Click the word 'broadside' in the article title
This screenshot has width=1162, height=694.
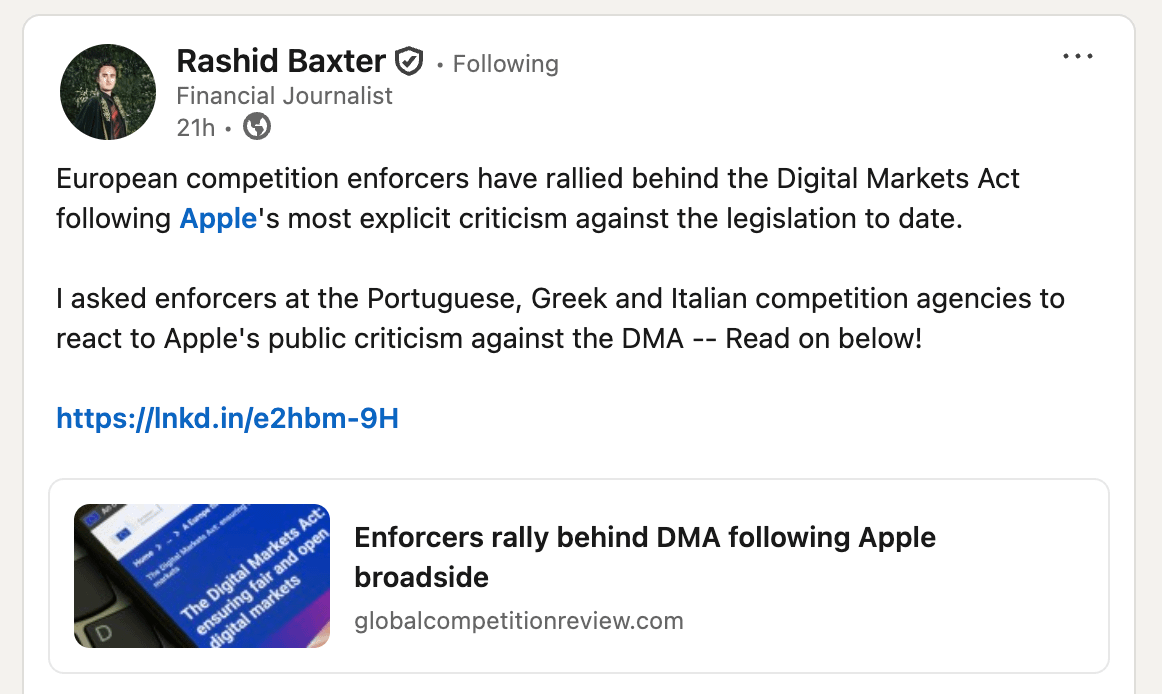coord(421,577)
